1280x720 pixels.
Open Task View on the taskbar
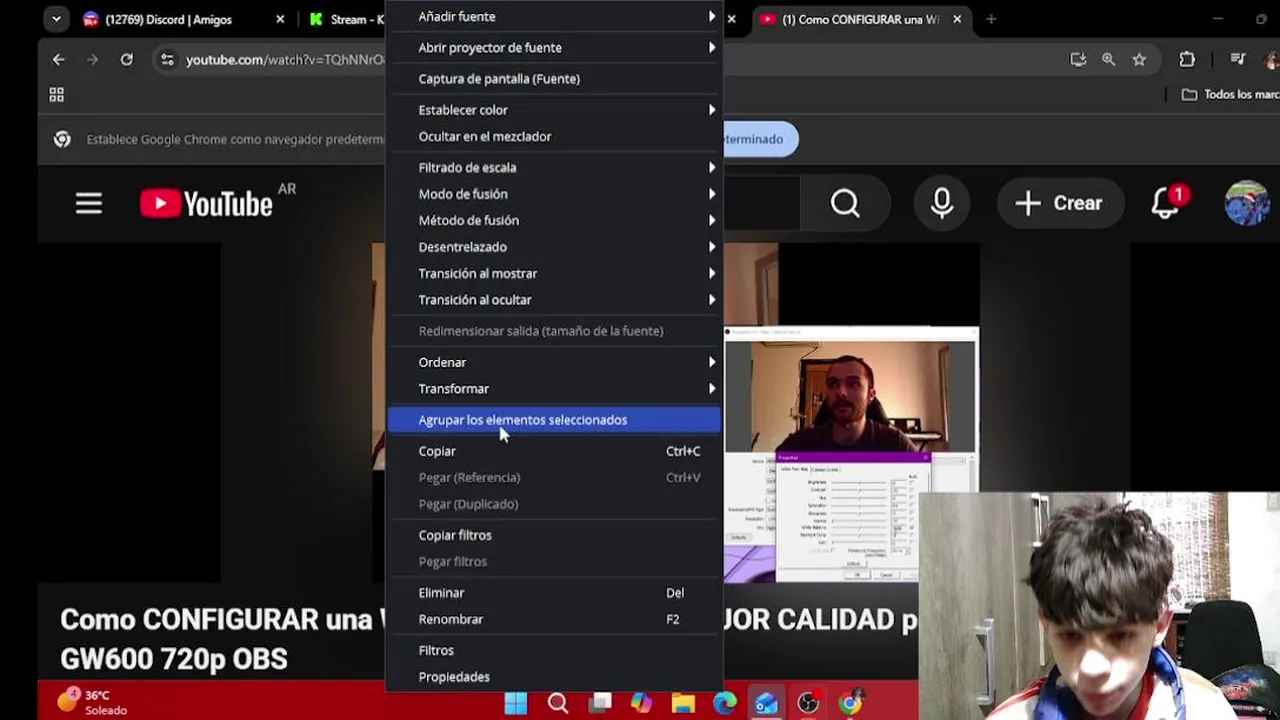click(600, 704)
